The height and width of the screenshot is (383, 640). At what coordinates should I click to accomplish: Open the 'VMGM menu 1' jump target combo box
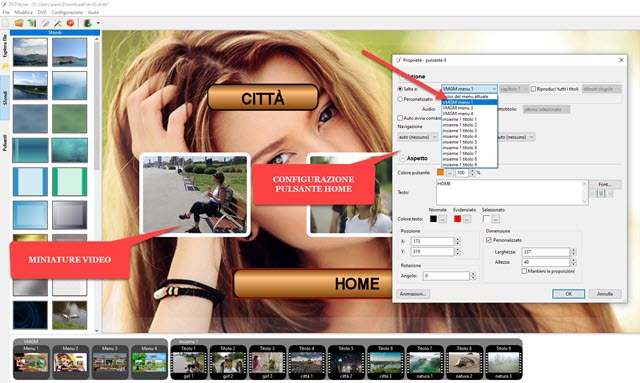[469, 89]
